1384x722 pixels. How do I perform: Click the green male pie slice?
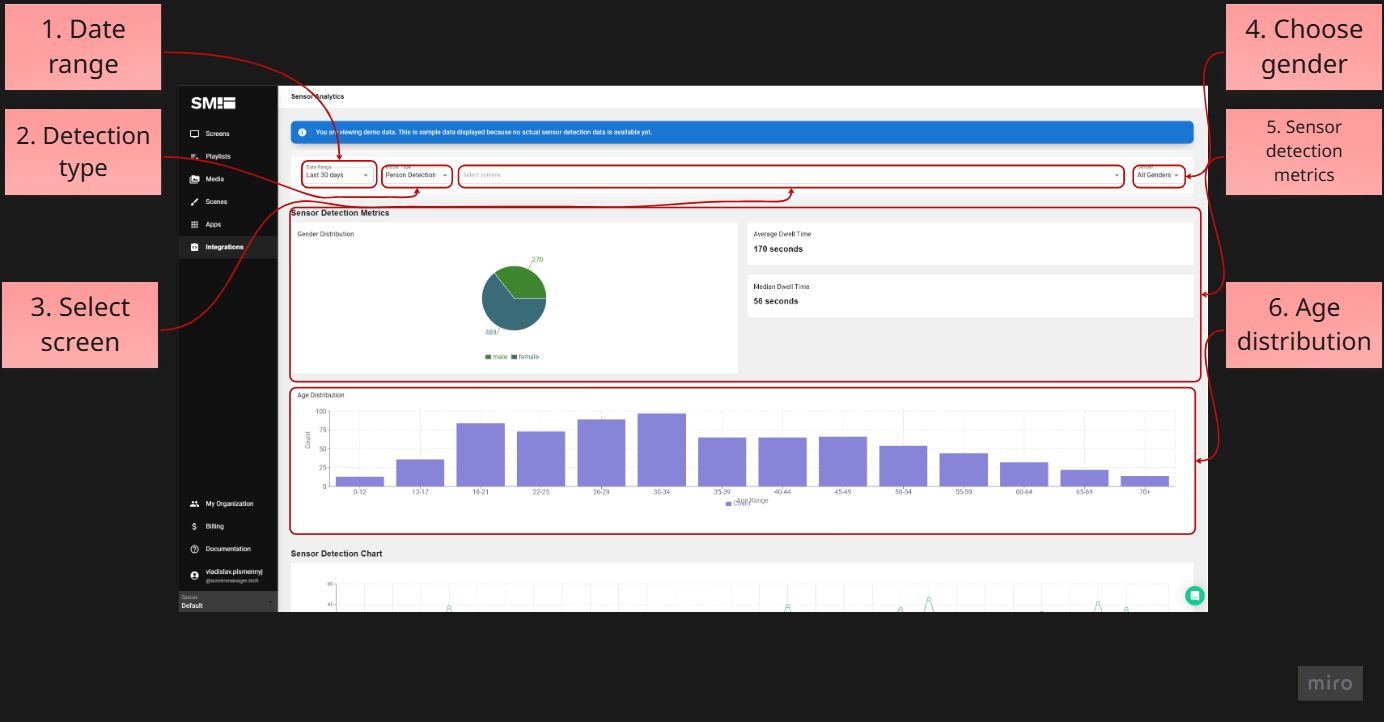click(523, 282)
